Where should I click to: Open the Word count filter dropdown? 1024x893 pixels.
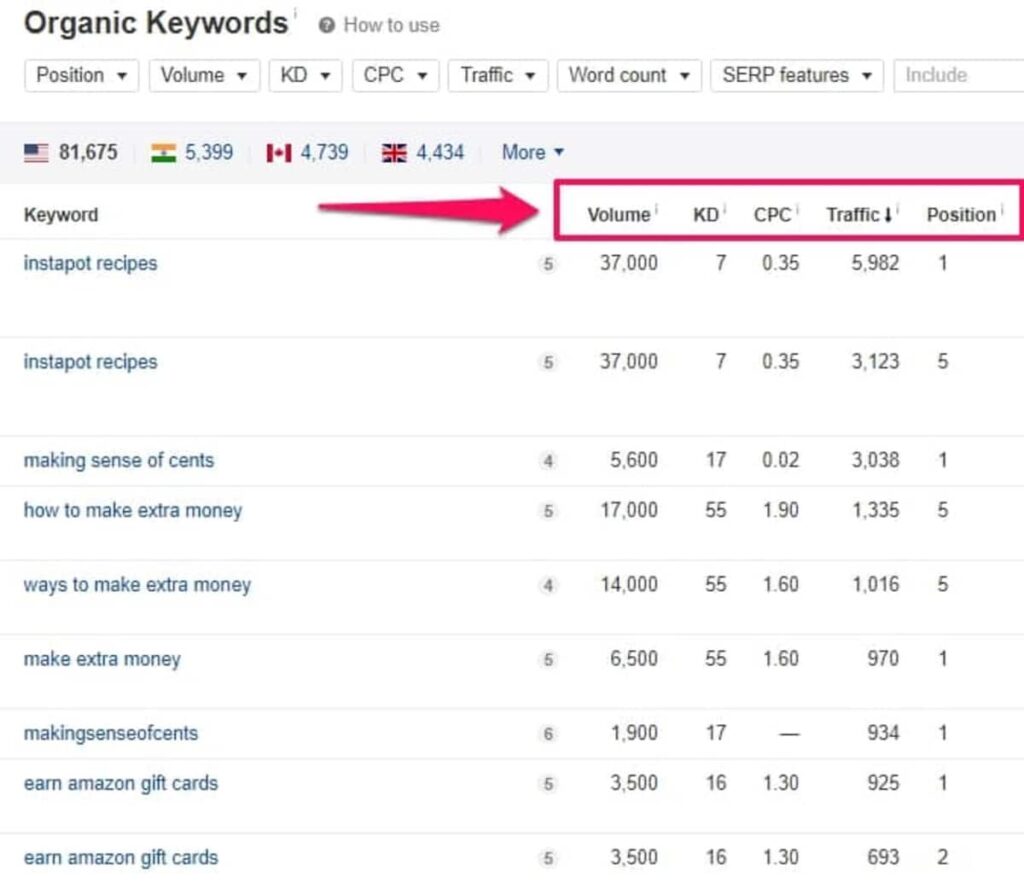pyautogui.click(x=630, y=76)
